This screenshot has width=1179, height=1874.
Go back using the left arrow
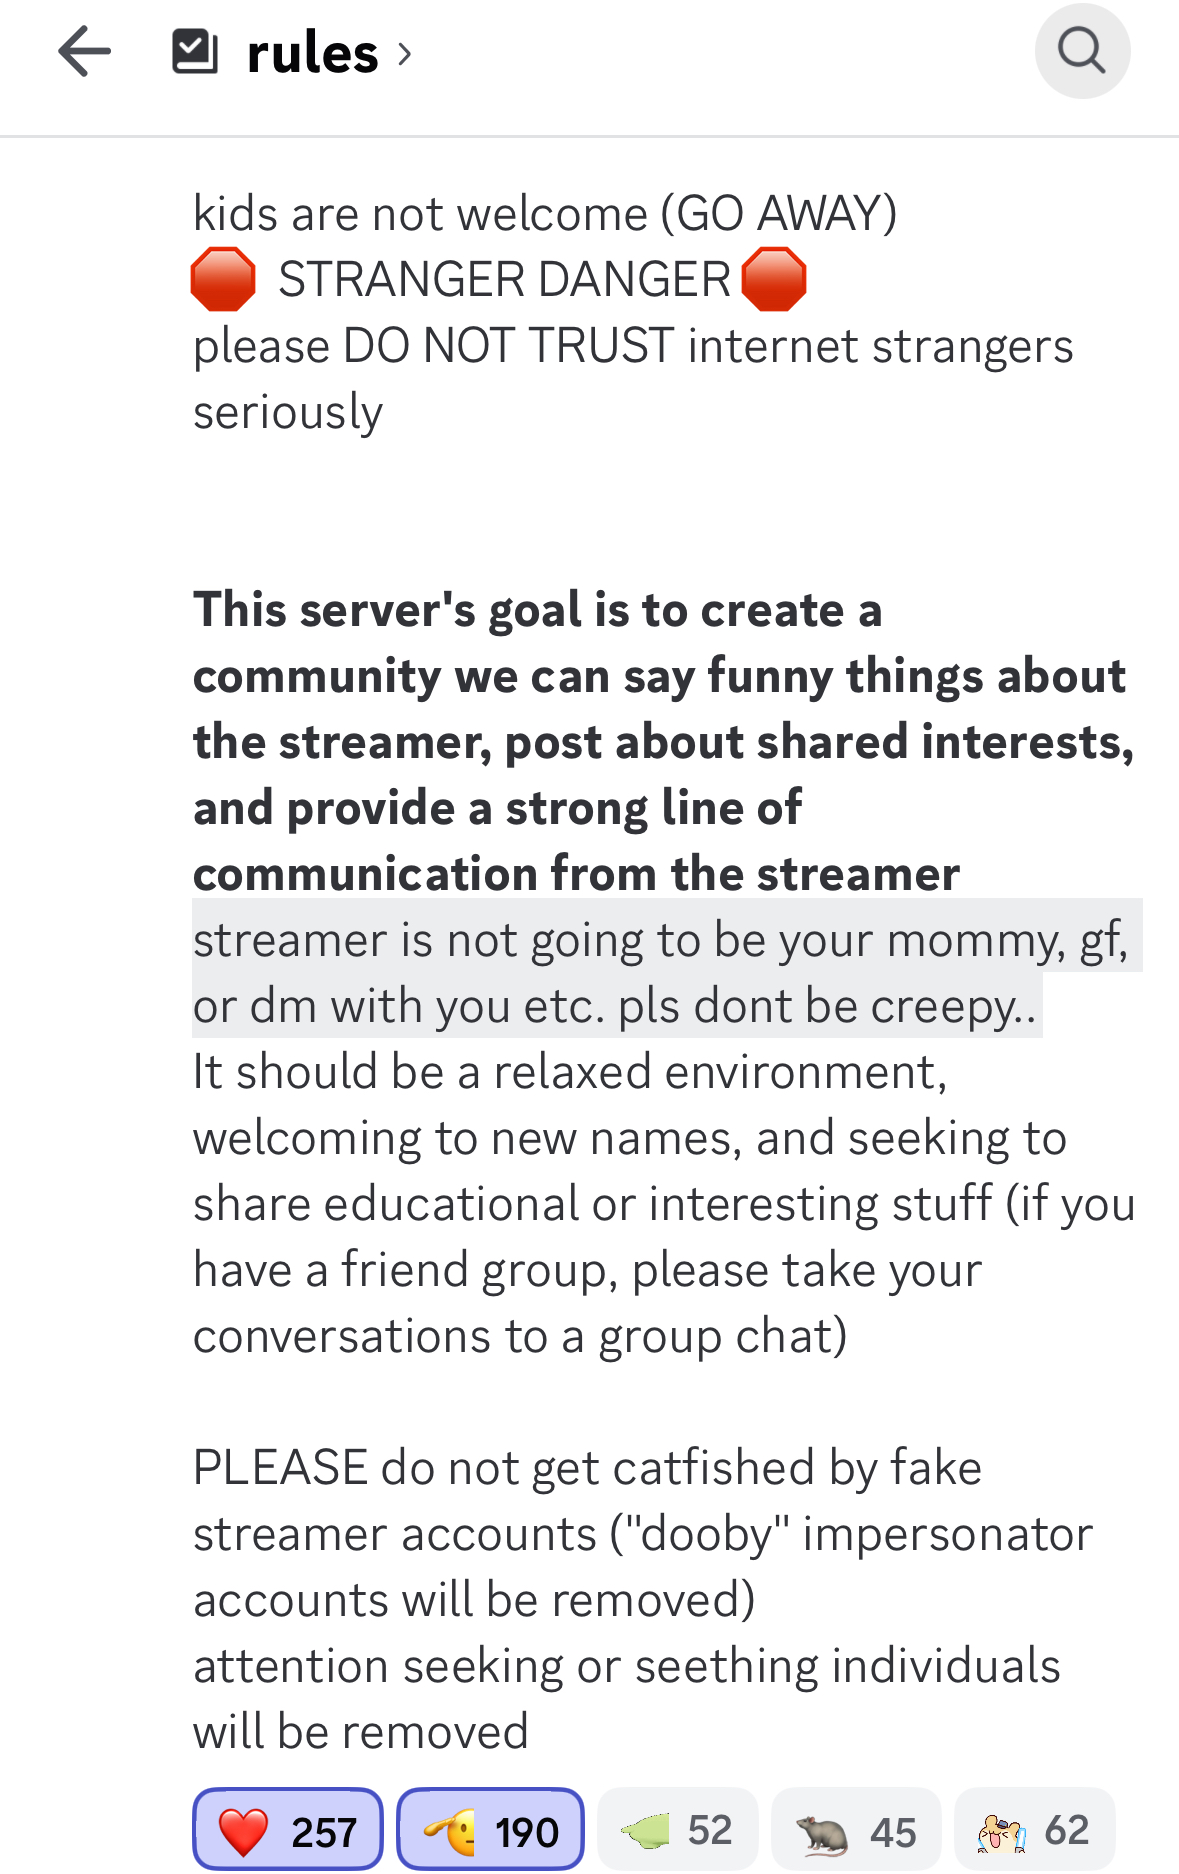tap(84, 52)
